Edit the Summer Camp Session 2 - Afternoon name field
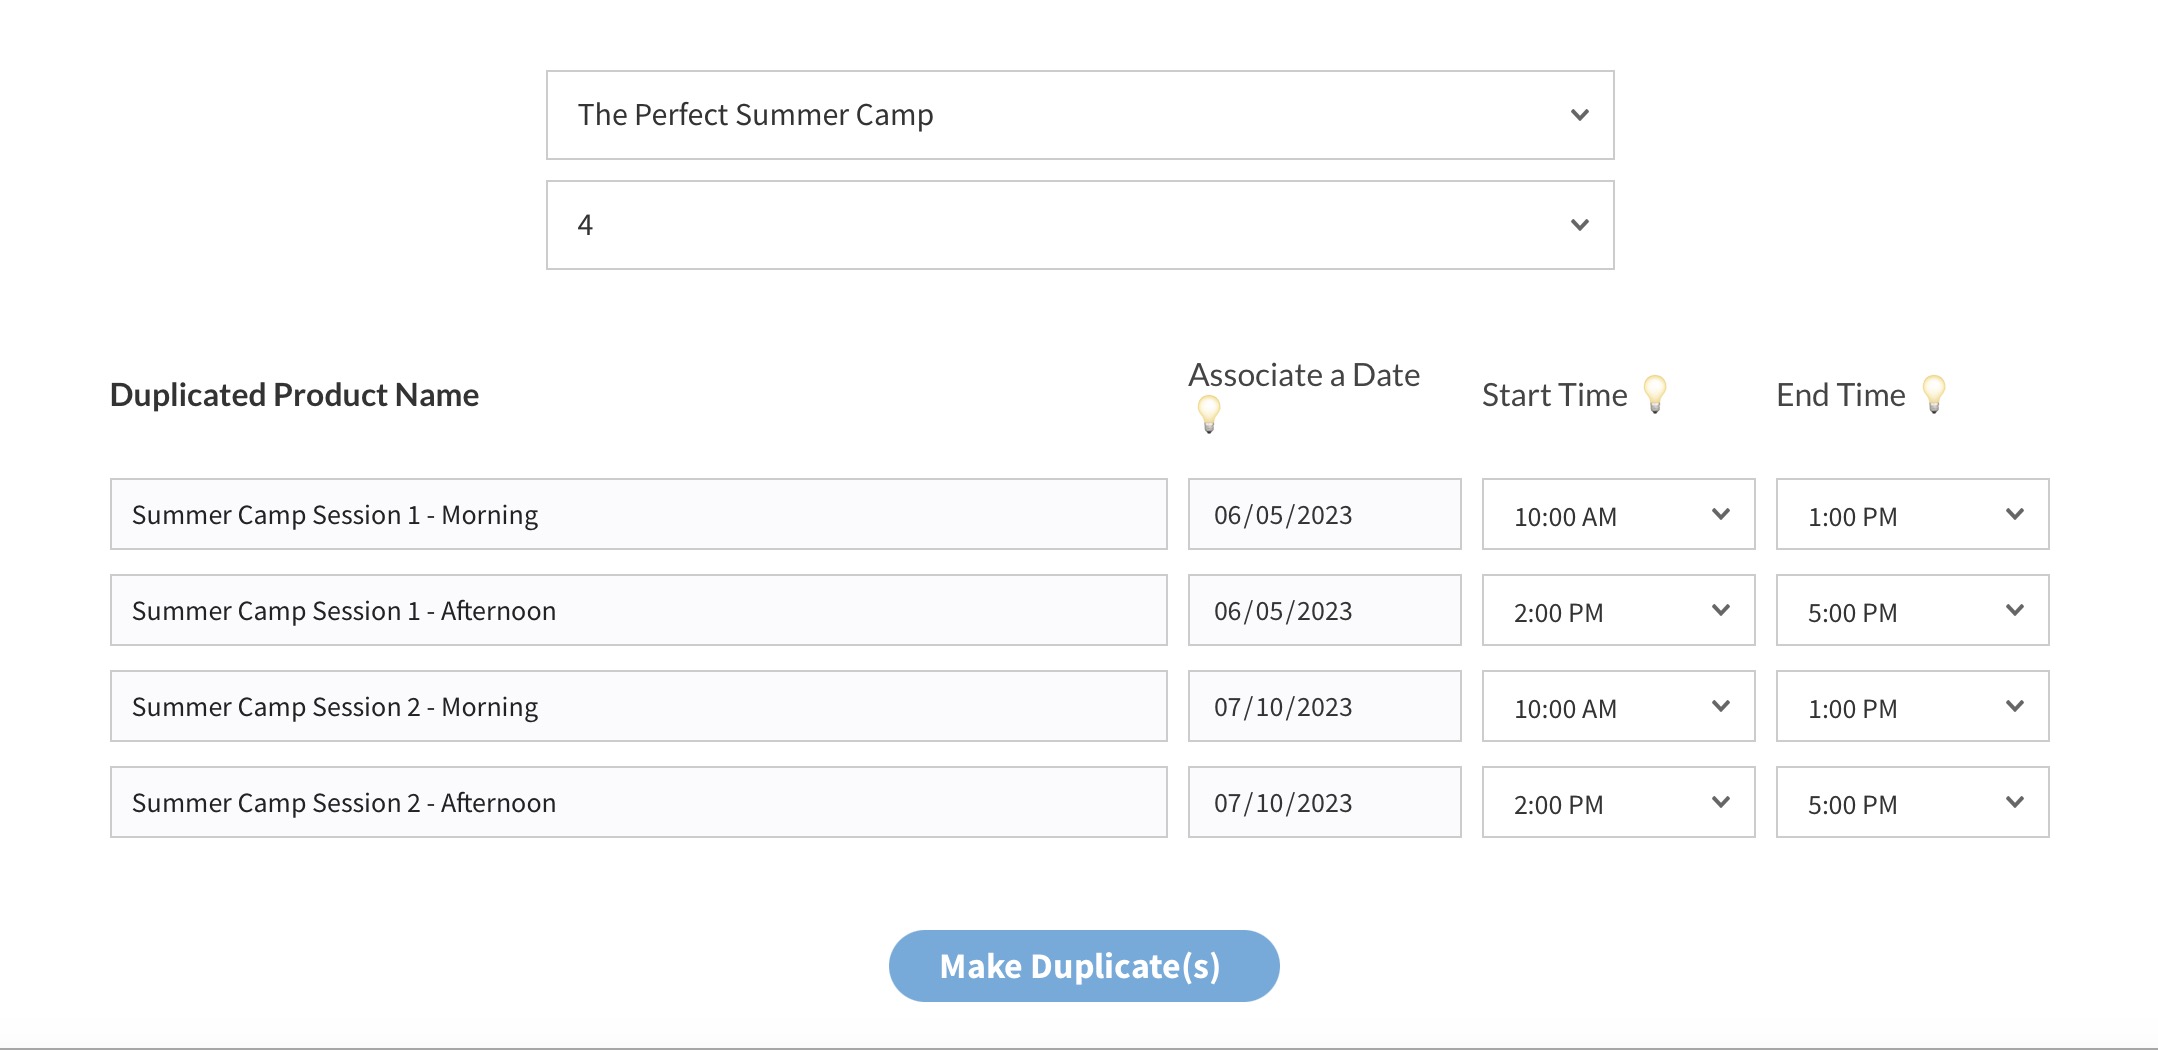The image size is (2158, 1050). pyautogui.click(x=638, y=803)
